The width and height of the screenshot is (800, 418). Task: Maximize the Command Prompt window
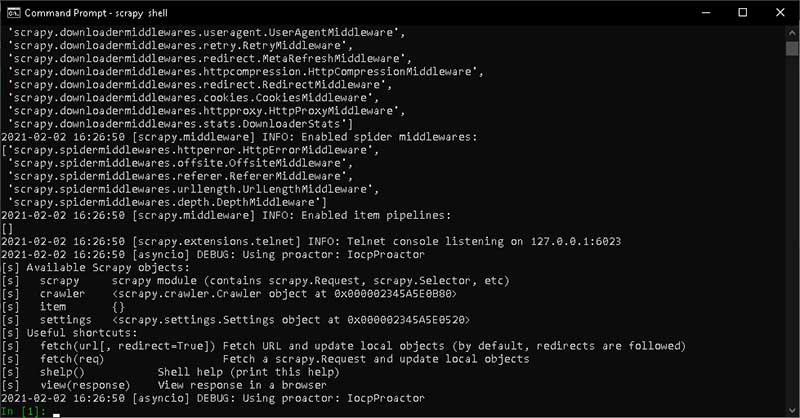743,13
